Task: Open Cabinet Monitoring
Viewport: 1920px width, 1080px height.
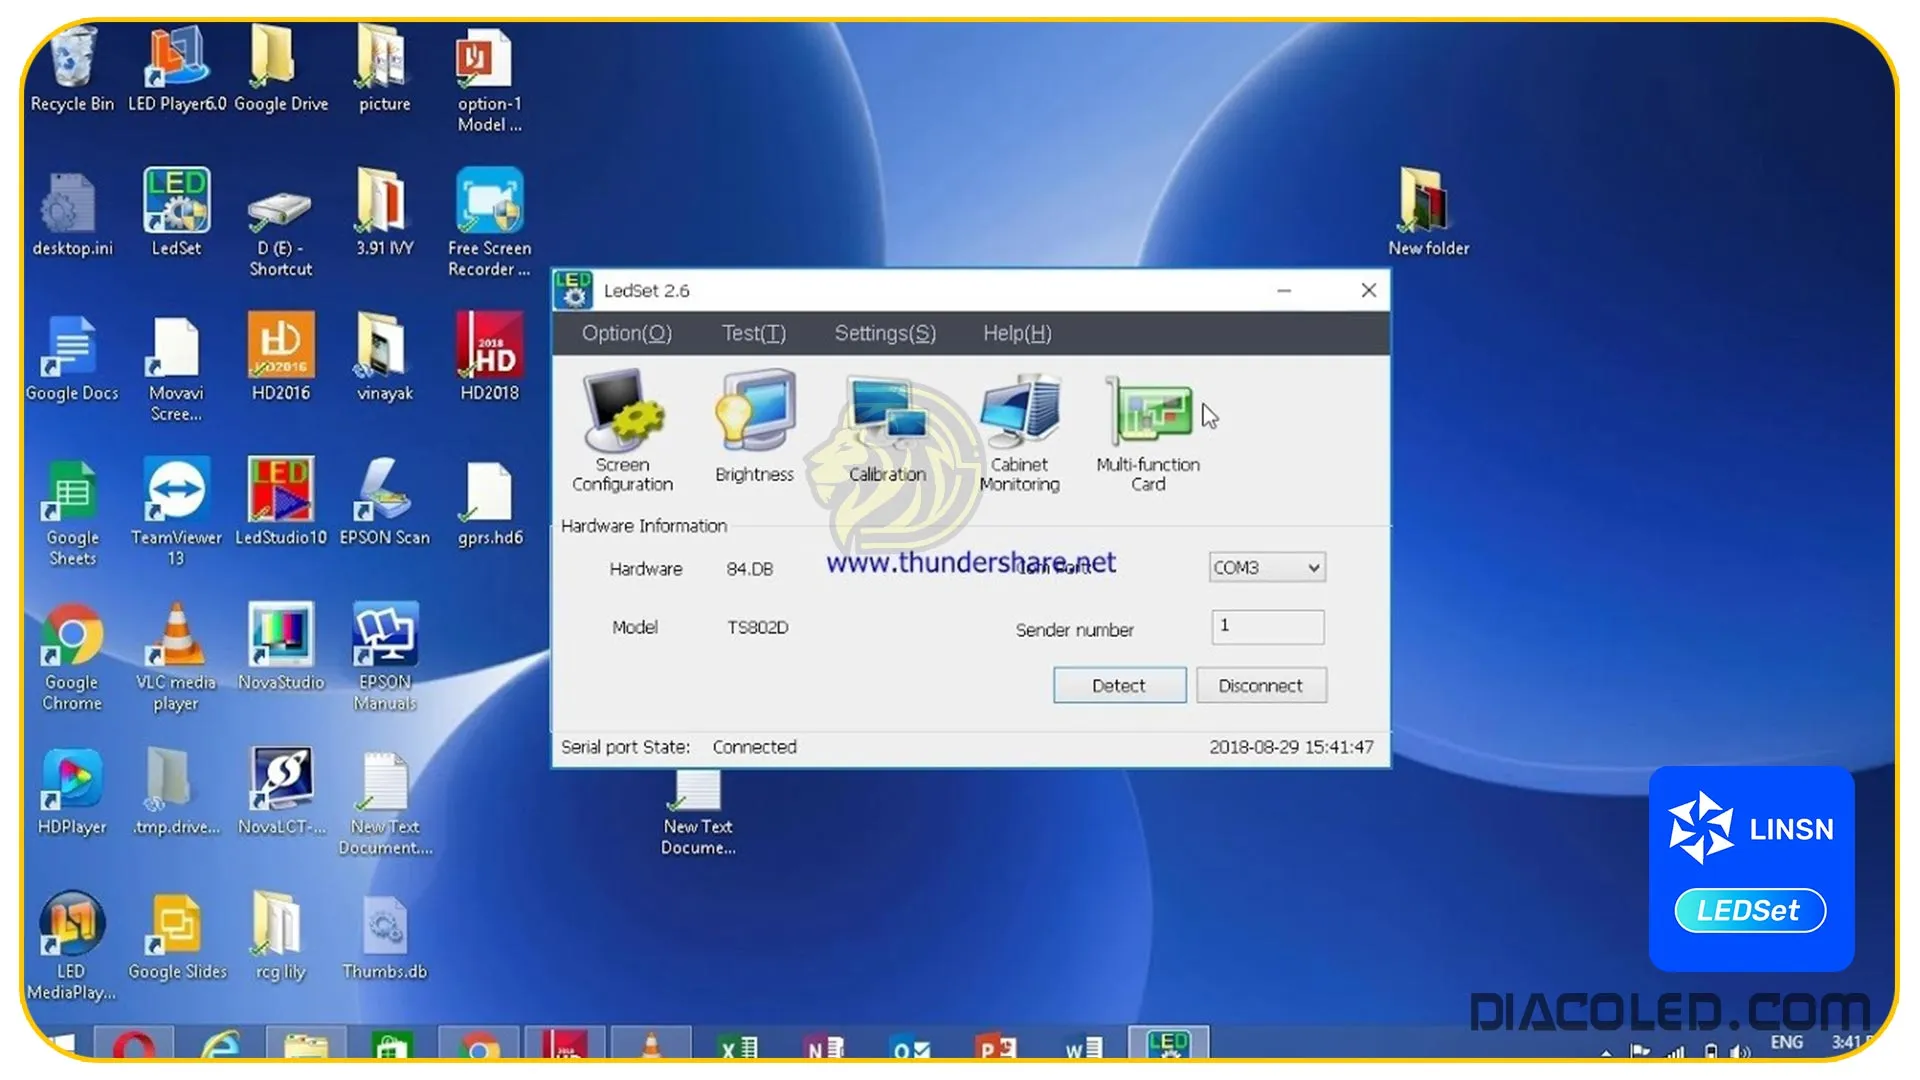Action: tap(1019, 433)
